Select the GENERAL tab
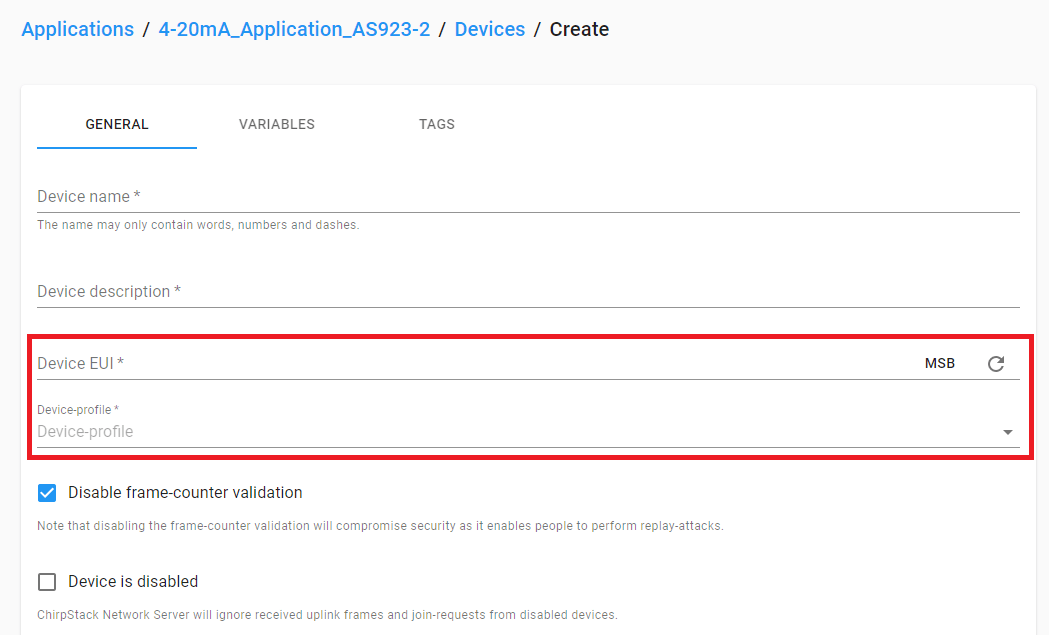This screenshot has width=1063, height=635. [116, 124]
